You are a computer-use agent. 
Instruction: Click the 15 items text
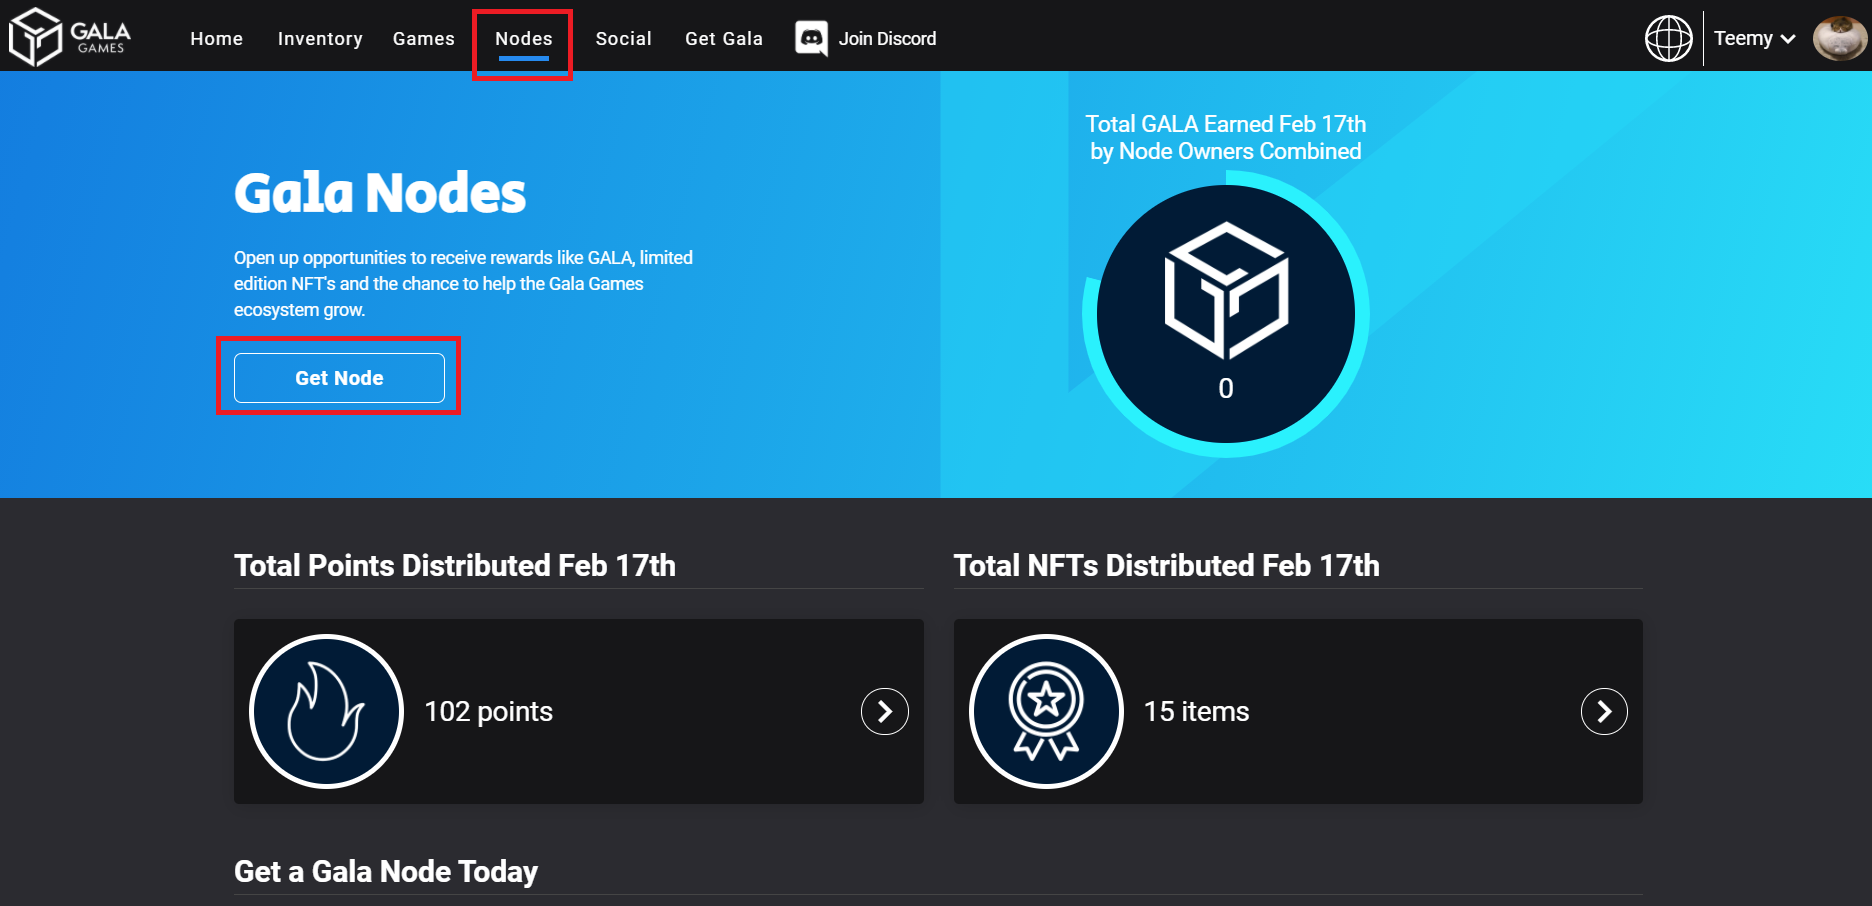[1196, 711]
